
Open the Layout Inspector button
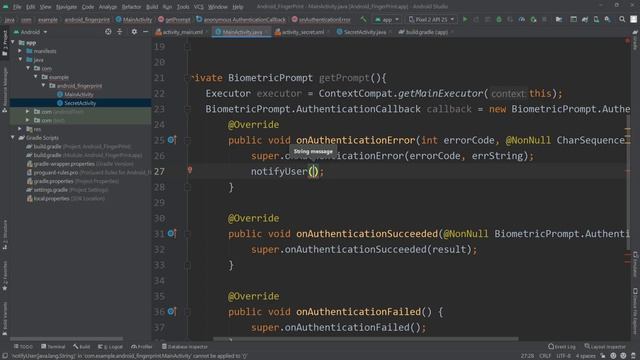tap(605, 347)
